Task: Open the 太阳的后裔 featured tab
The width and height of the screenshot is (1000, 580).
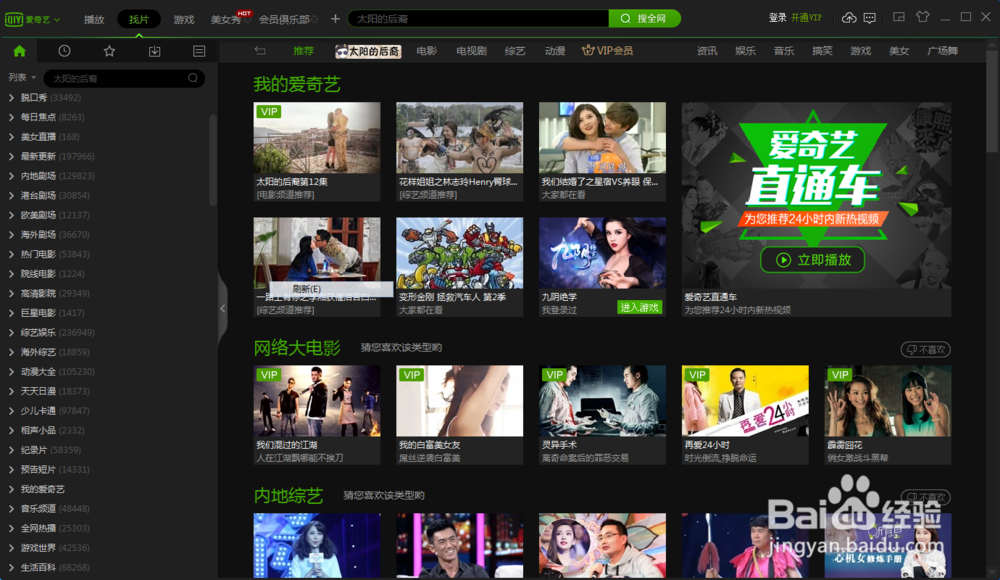Action: (369, 51)
